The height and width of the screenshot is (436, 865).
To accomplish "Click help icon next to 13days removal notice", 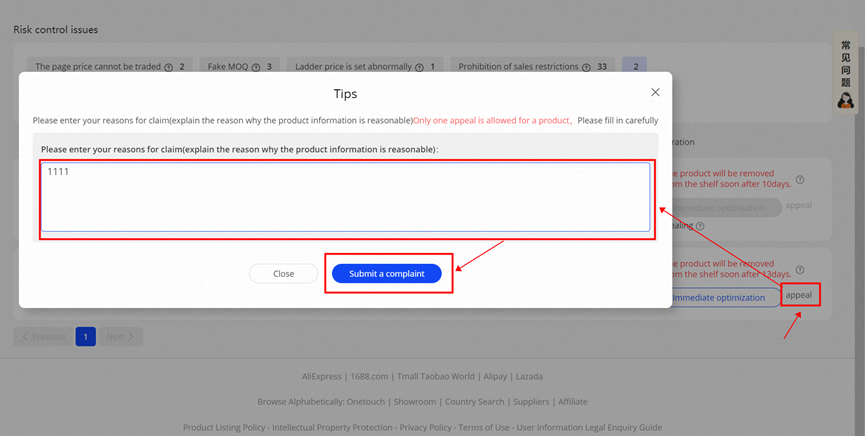I will 800,272.
